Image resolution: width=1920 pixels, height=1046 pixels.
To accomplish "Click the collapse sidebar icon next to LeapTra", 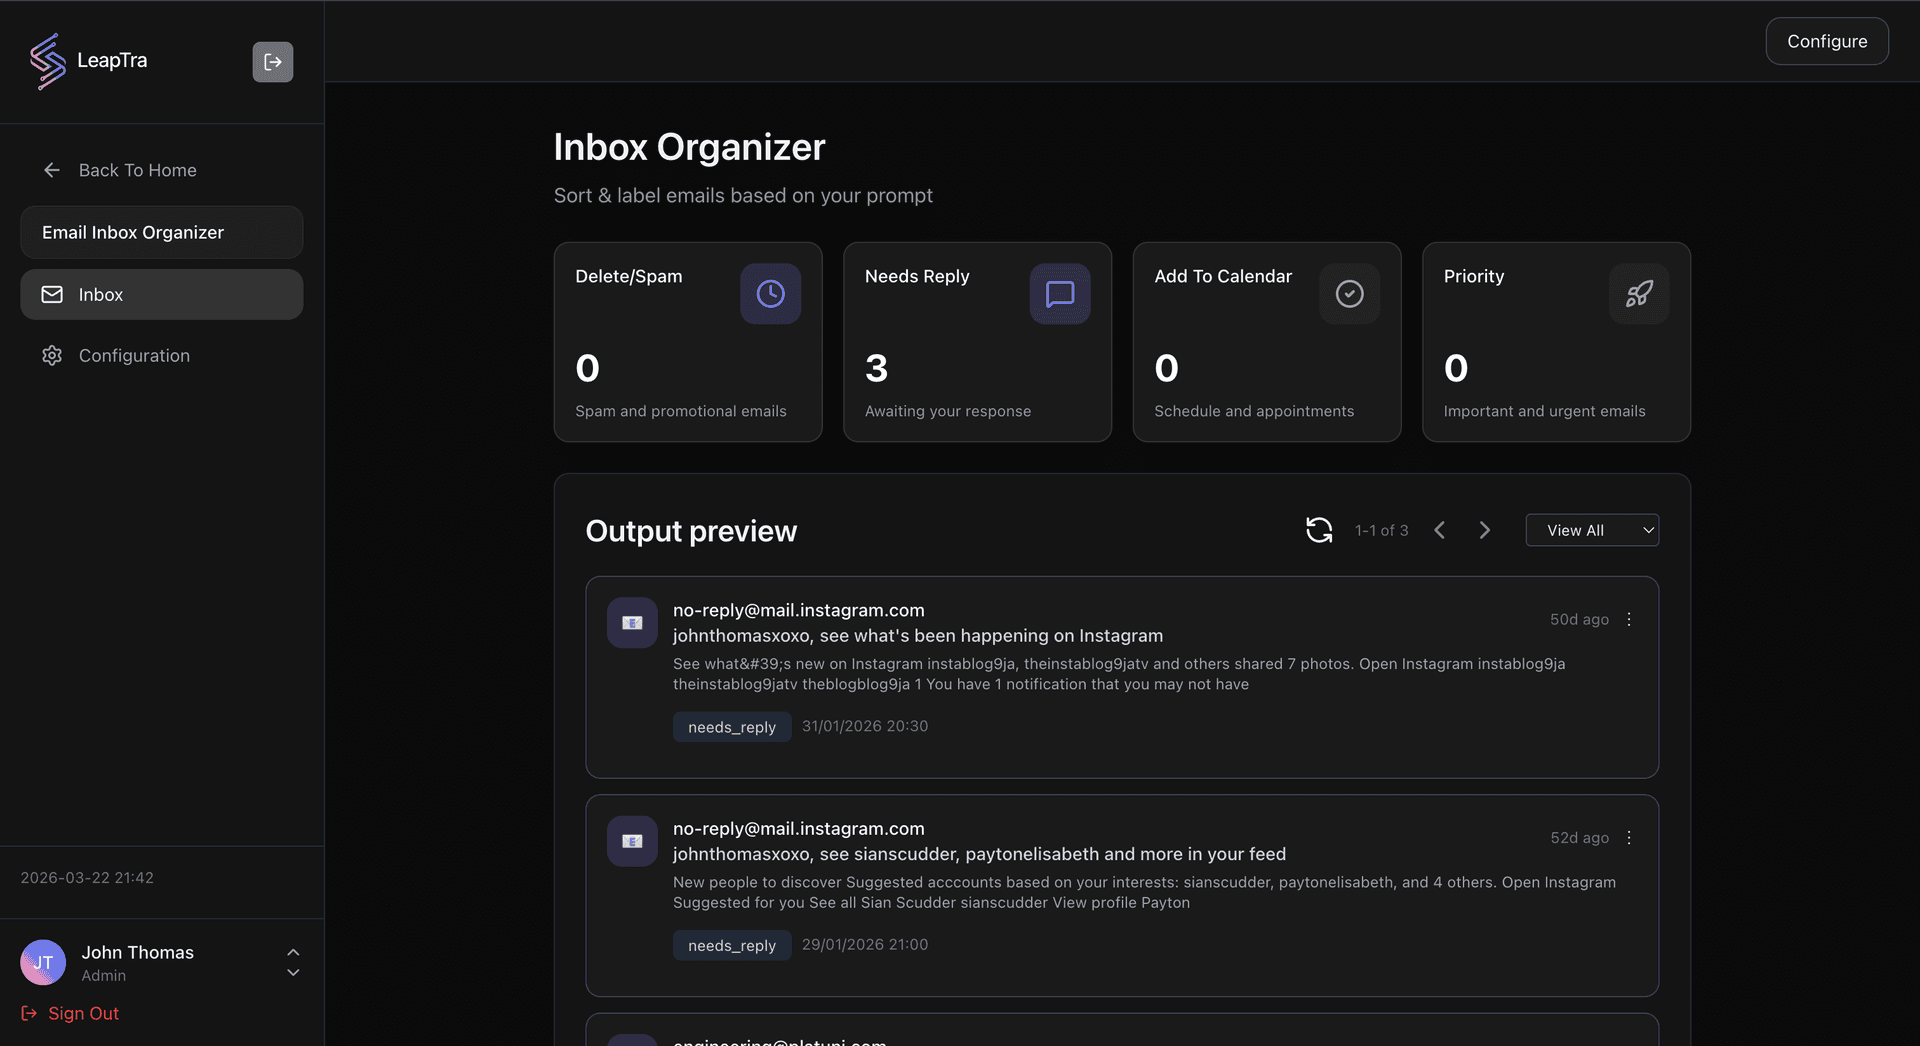I will click(272, 61).
